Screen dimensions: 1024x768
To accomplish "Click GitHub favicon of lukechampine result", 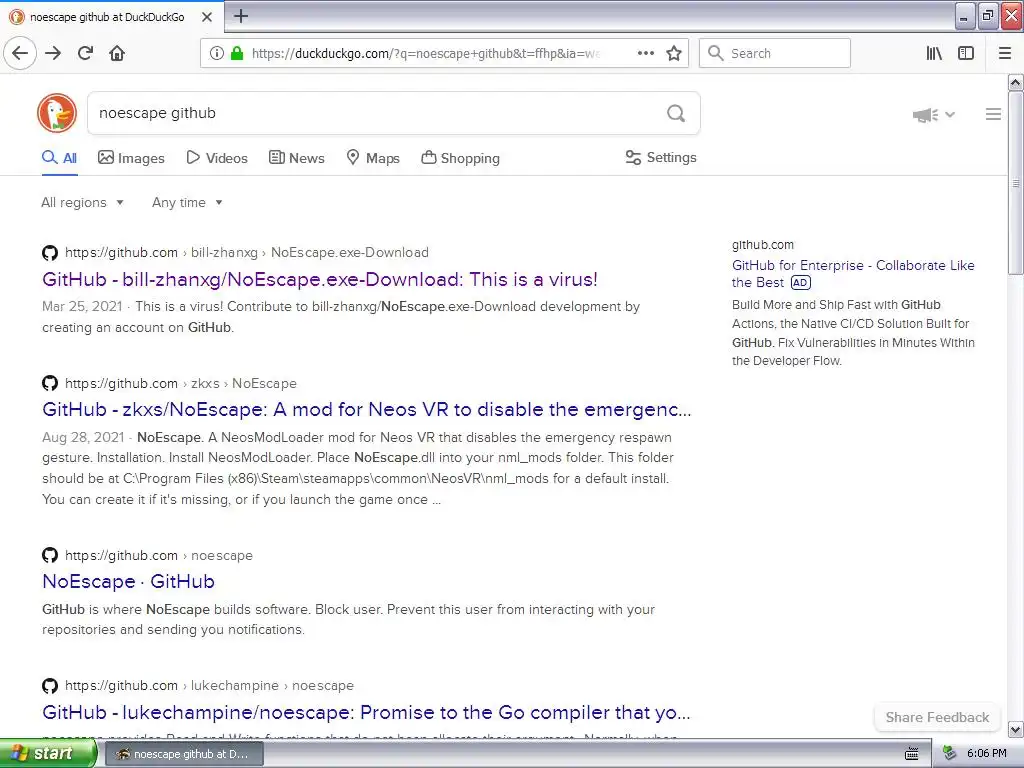I will pos(50,686).
